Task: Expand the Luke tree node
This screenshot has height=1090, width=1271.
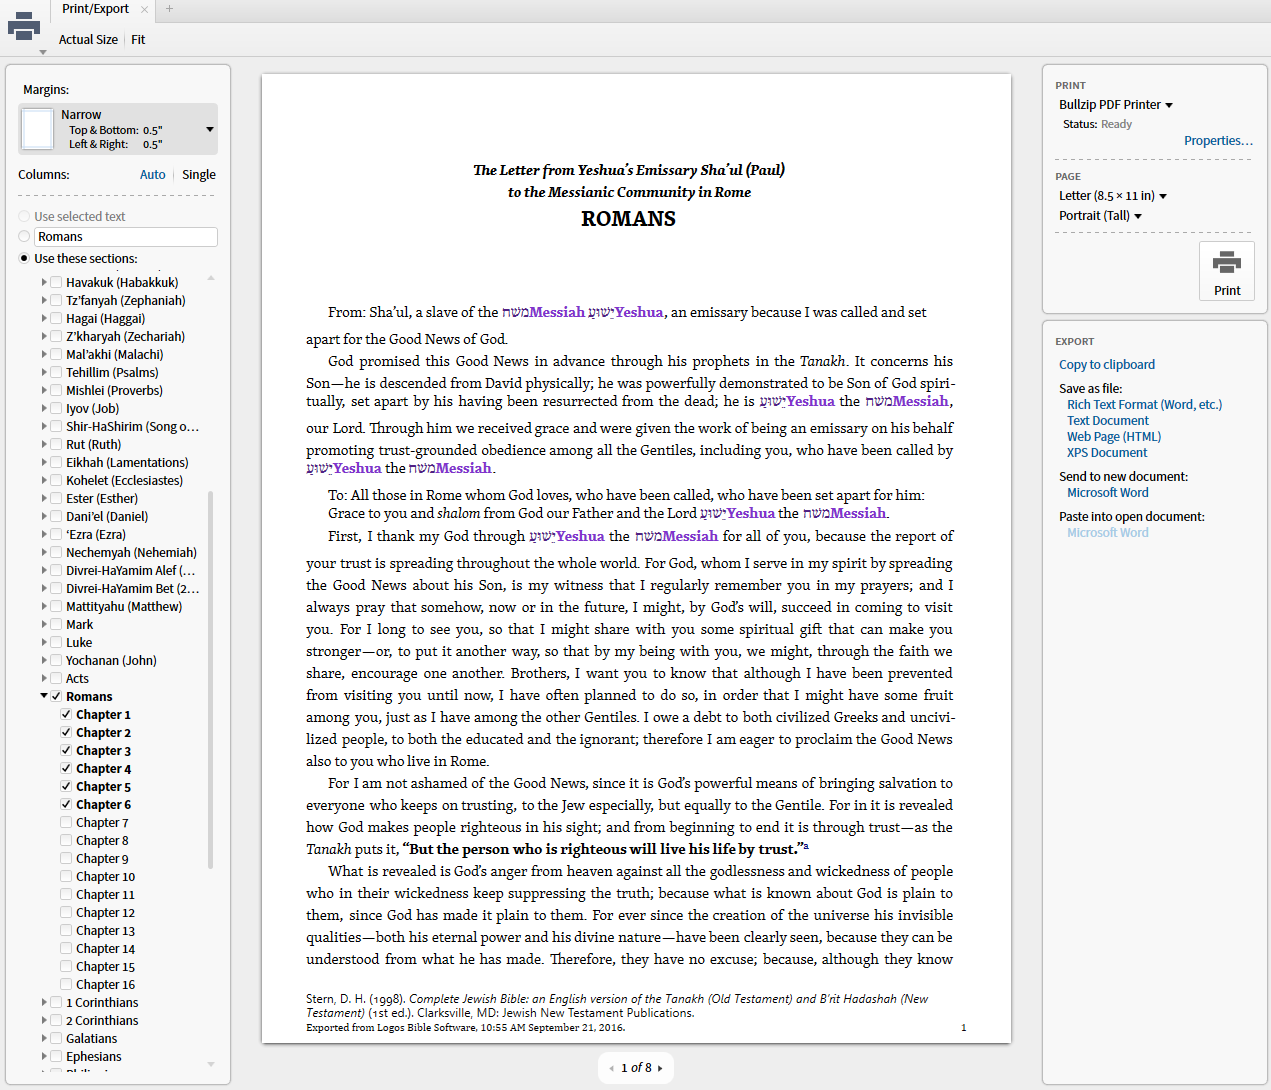Action: pyautogui.click(x=44, y=642)
